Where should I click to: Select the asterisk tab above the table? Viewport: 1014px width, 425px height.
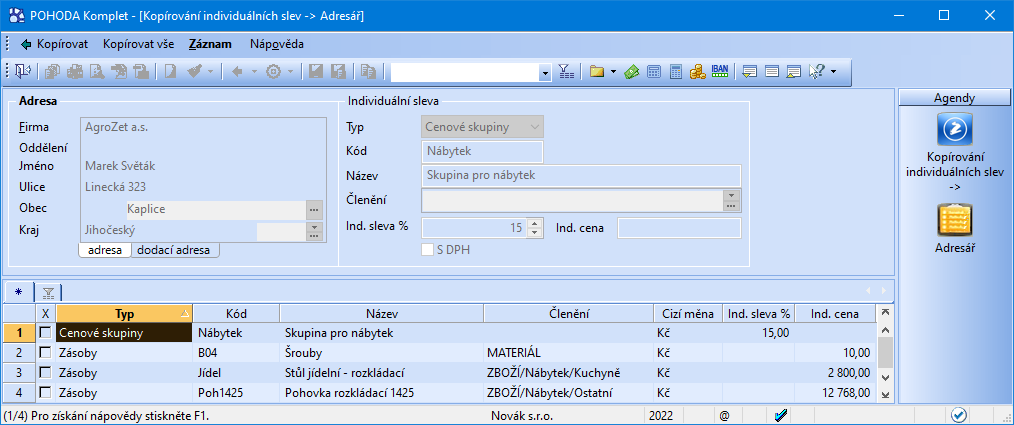(18, 293)
